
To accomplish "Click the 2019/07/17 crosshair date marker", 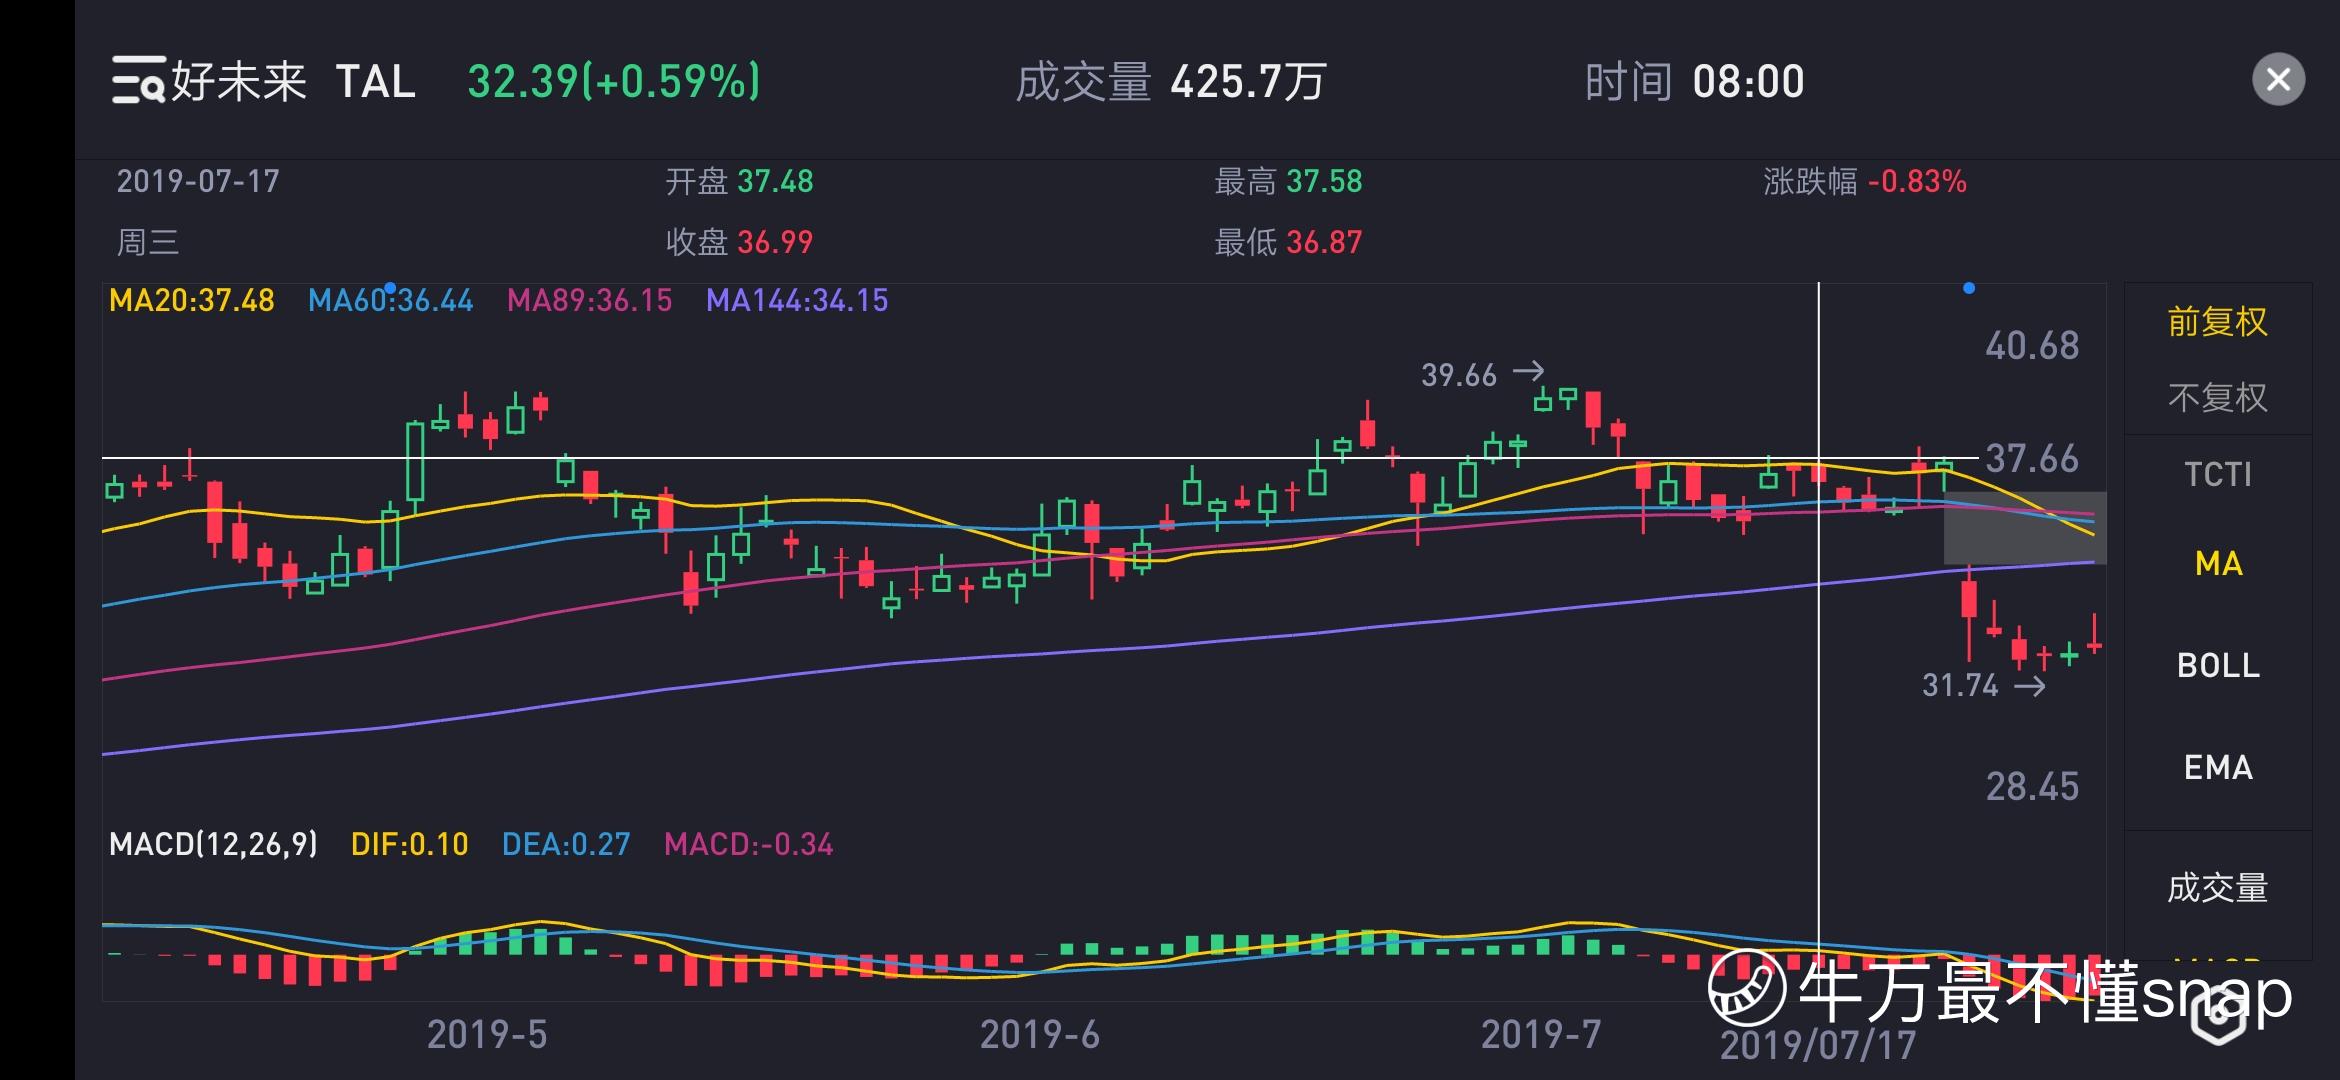I will [x=1817, y=1046].
